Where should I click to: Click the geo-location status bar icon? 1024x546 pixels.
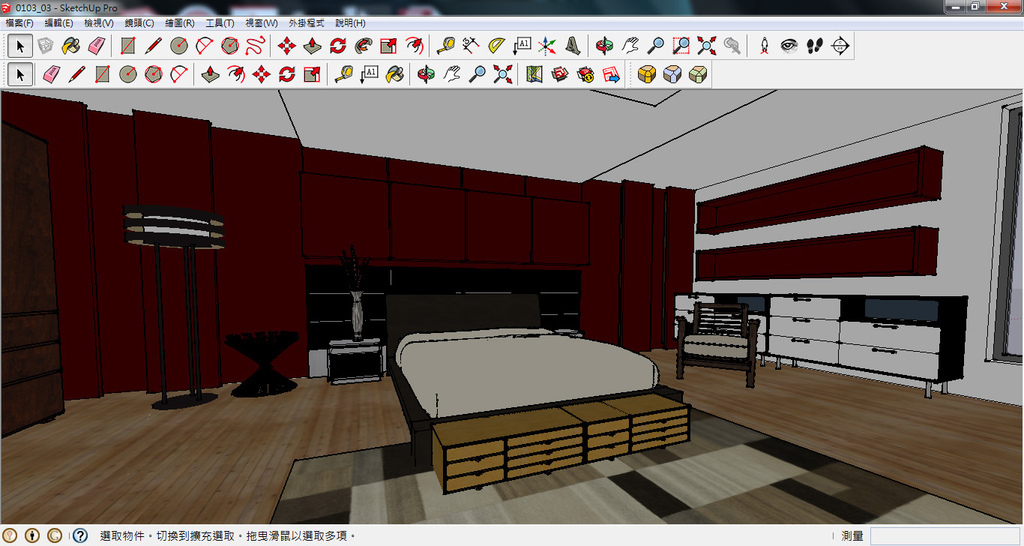coord(10,536)
